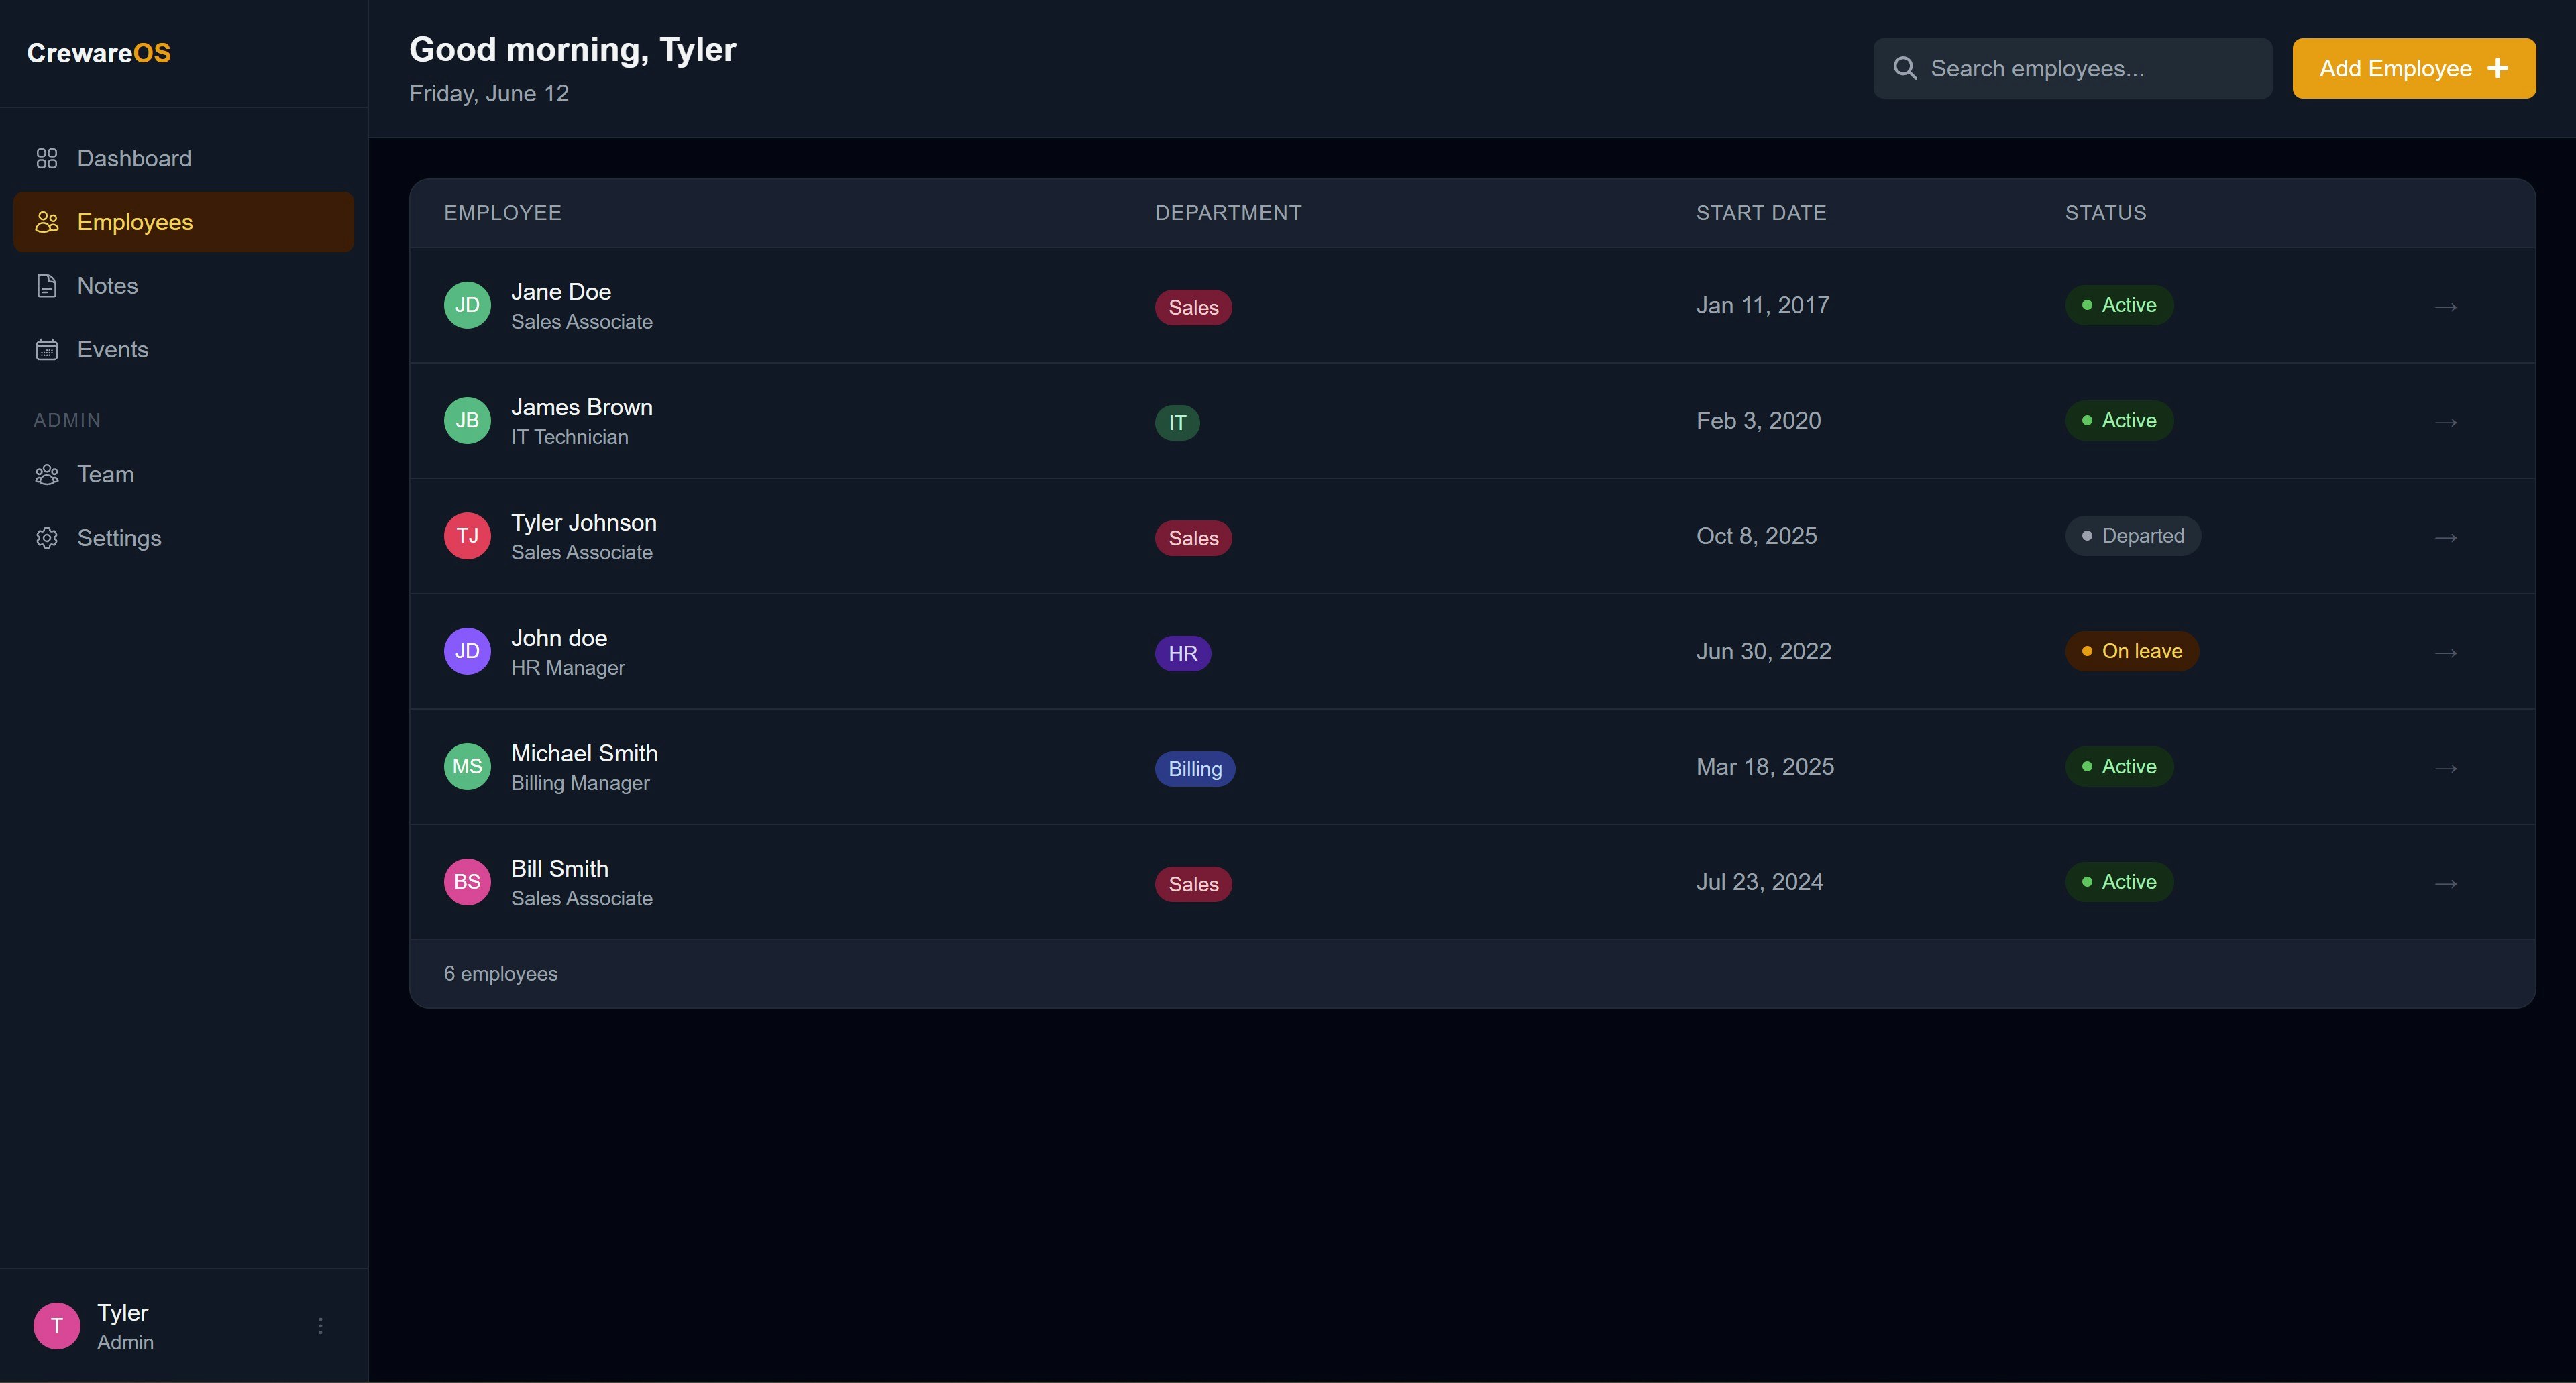Click the Michael Smith name text
The width and height of the screenshot is (2576, 1383).
[x=585, y=753]
